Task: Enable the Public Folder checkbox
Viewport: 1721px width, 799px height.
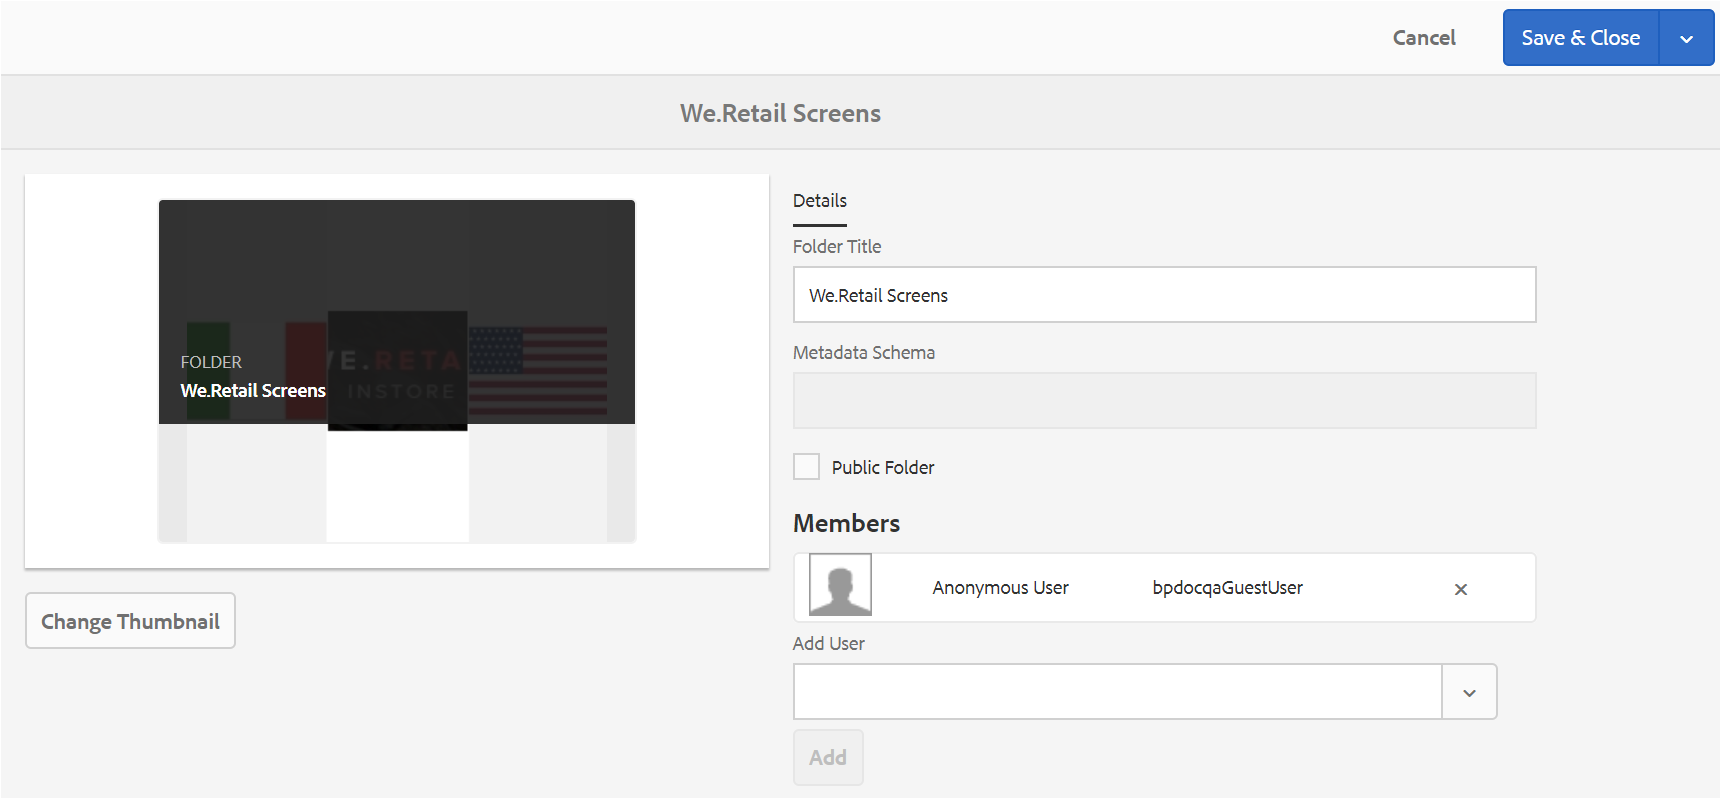Action: click(x=806, y=467)
